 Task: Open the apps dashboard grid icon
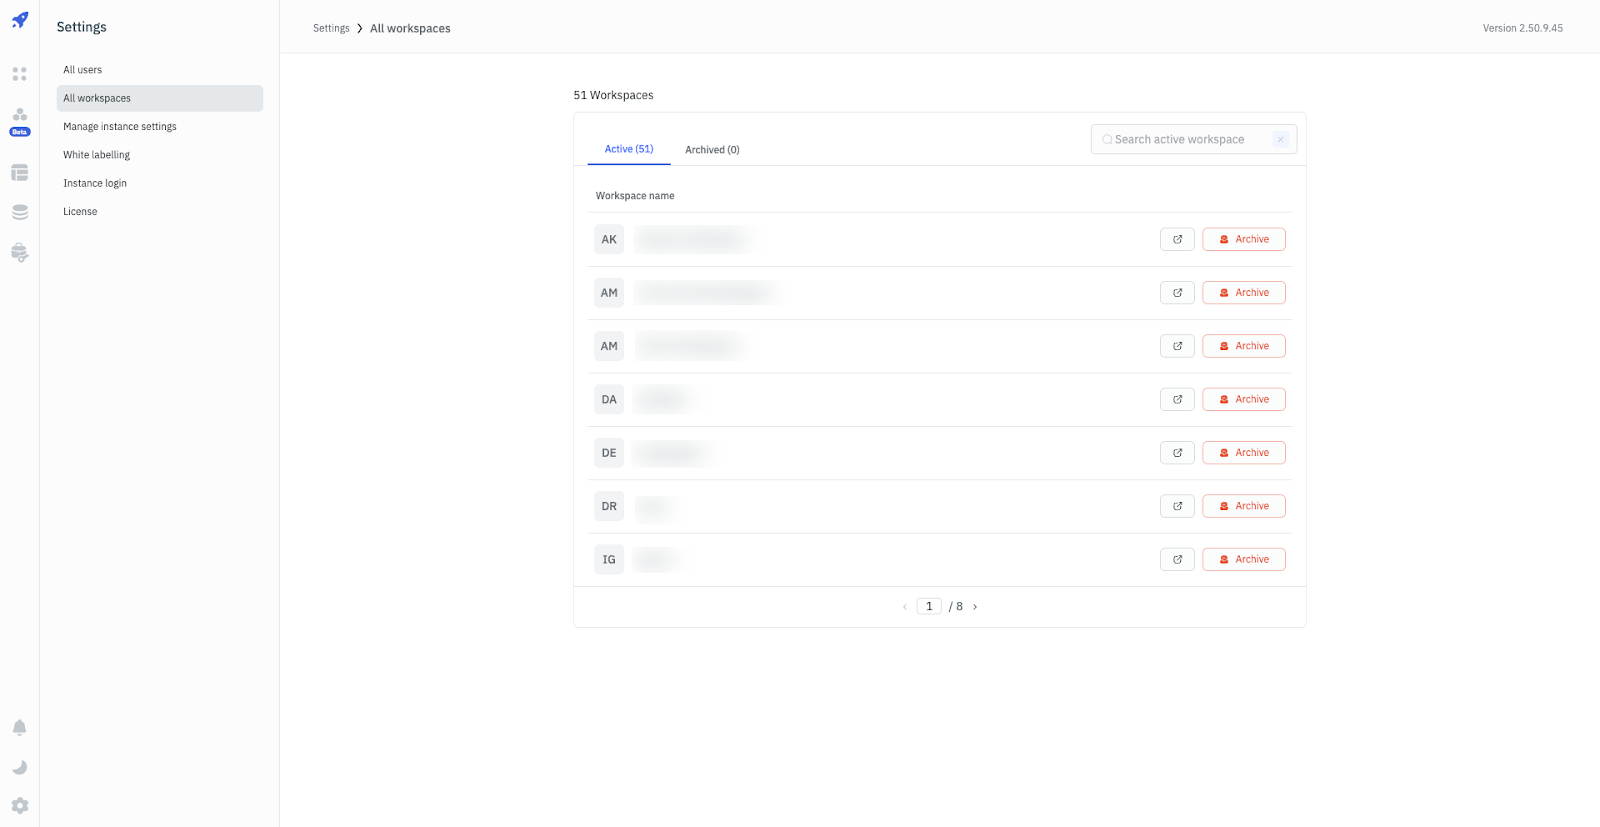[19, 74]
